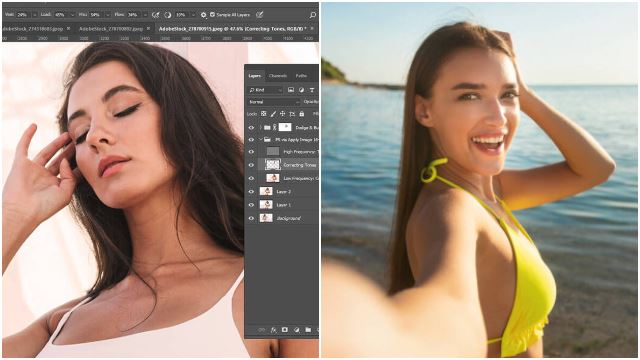Toggle airbrush-style build-up icon in options bar
640x360 pixels.
[156, 15]
